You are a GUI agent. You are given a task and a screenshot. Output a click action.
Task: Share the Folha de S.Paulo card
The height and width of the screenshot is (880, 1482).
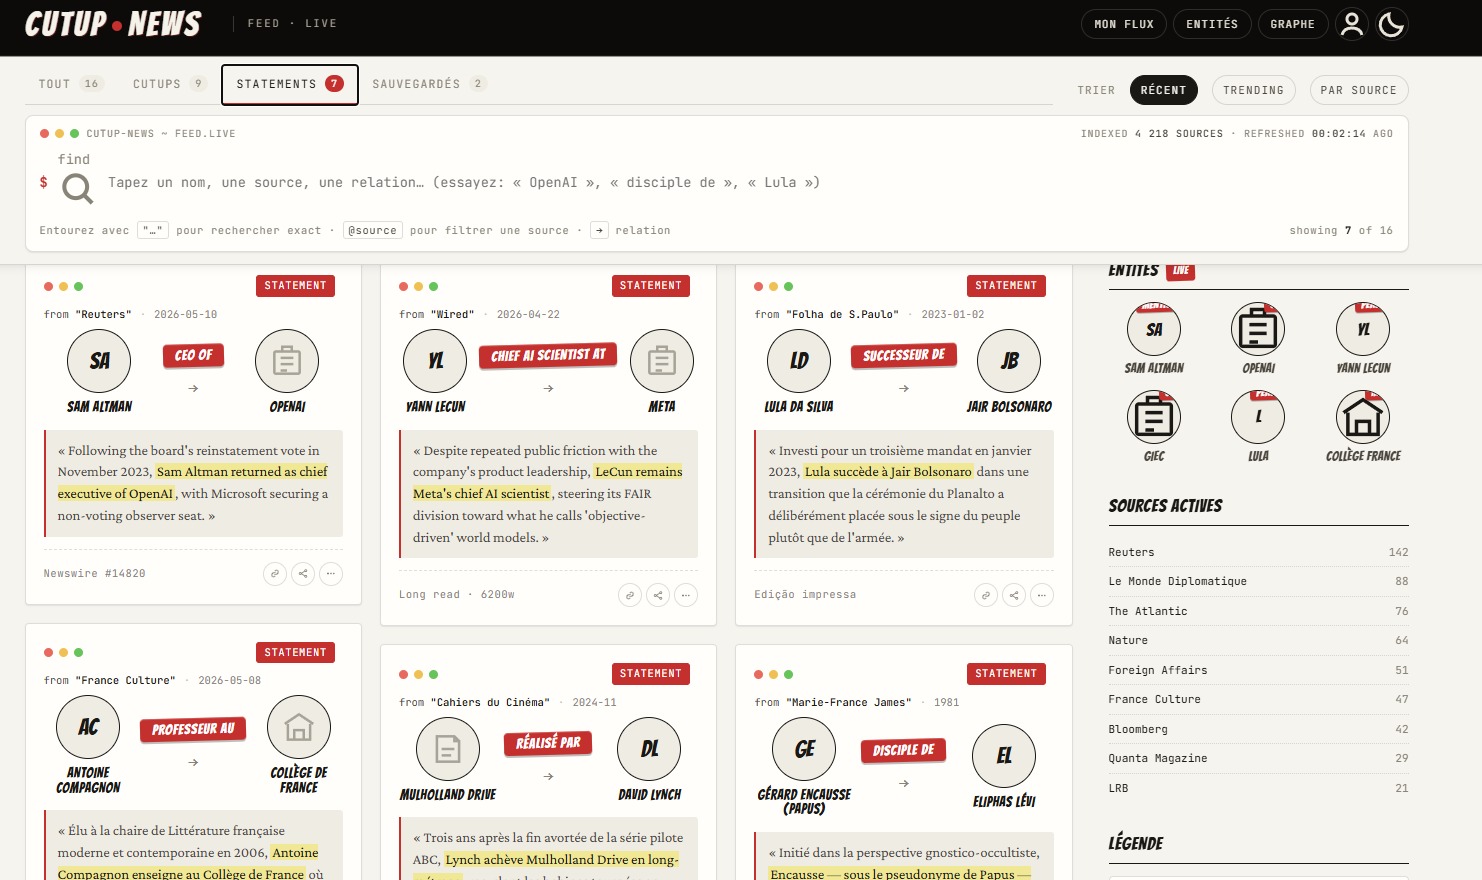pos(1014,595)
